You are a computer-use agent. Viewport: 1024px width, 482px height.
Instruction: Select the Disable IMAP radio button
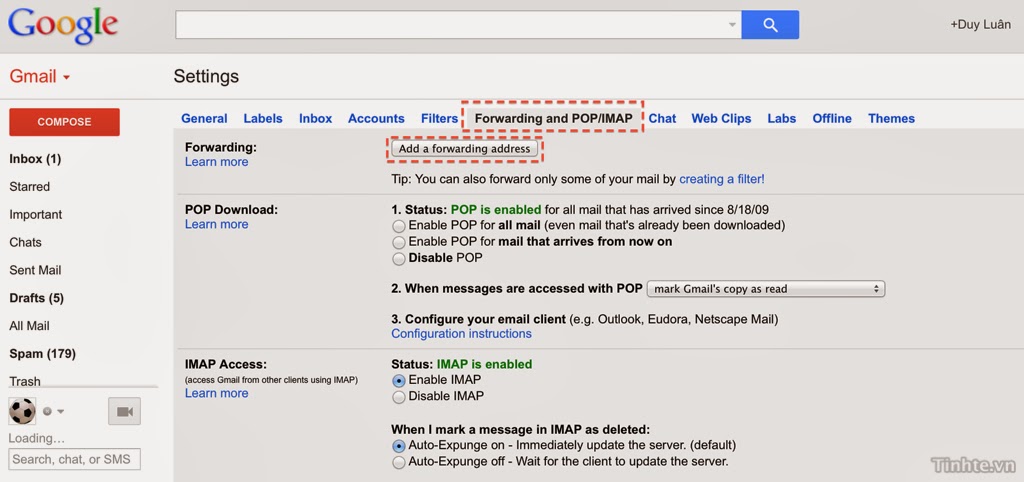399,397
